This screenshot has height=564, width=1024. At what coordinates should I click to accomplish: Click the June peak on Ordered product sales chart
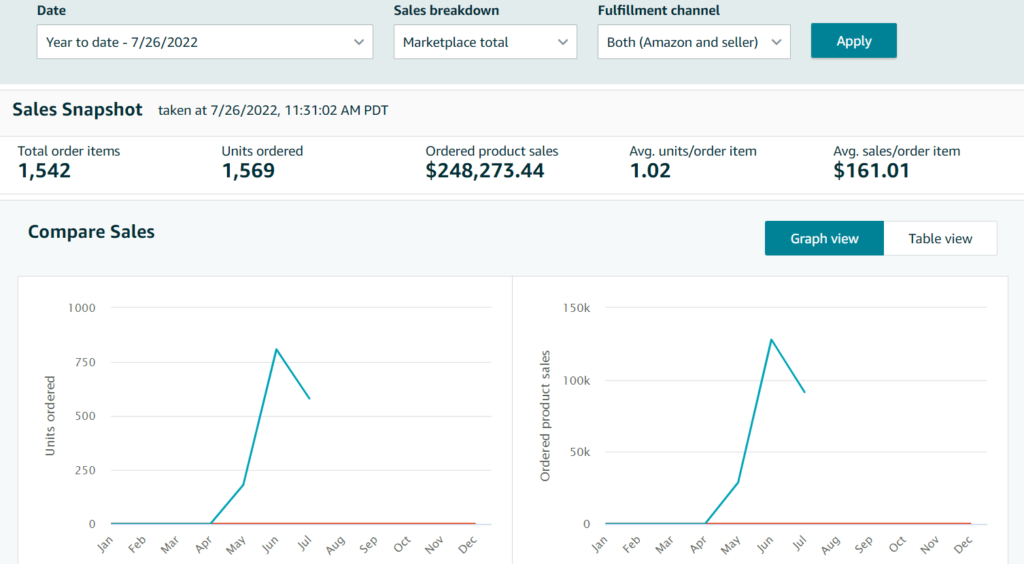pyautogui.click(x=771, y=339)
